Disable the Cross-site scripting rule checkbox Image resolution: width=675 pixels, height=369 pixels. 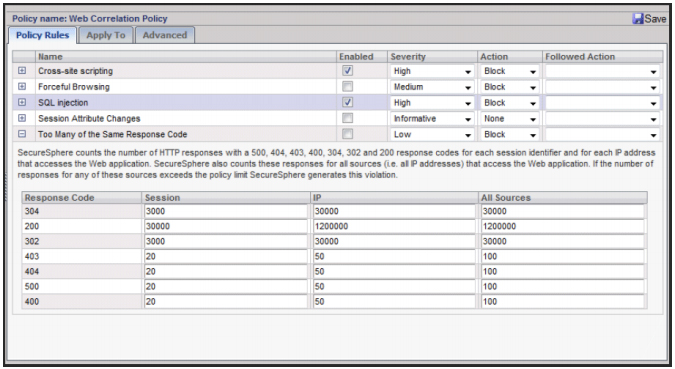click(x=347, y=71)
